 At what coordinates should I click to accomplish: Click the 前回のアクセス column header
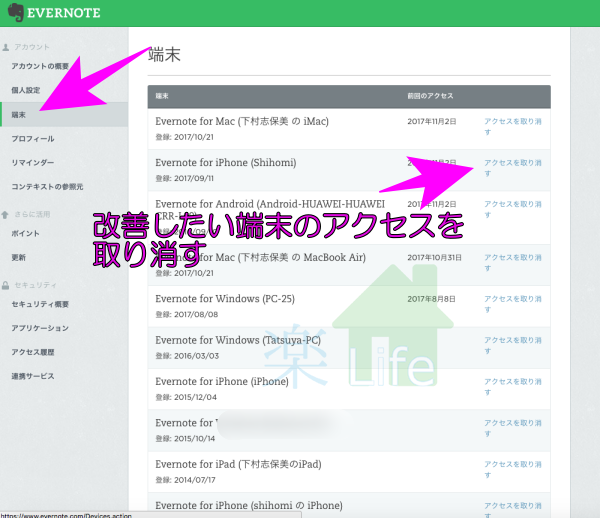[430, 96]
